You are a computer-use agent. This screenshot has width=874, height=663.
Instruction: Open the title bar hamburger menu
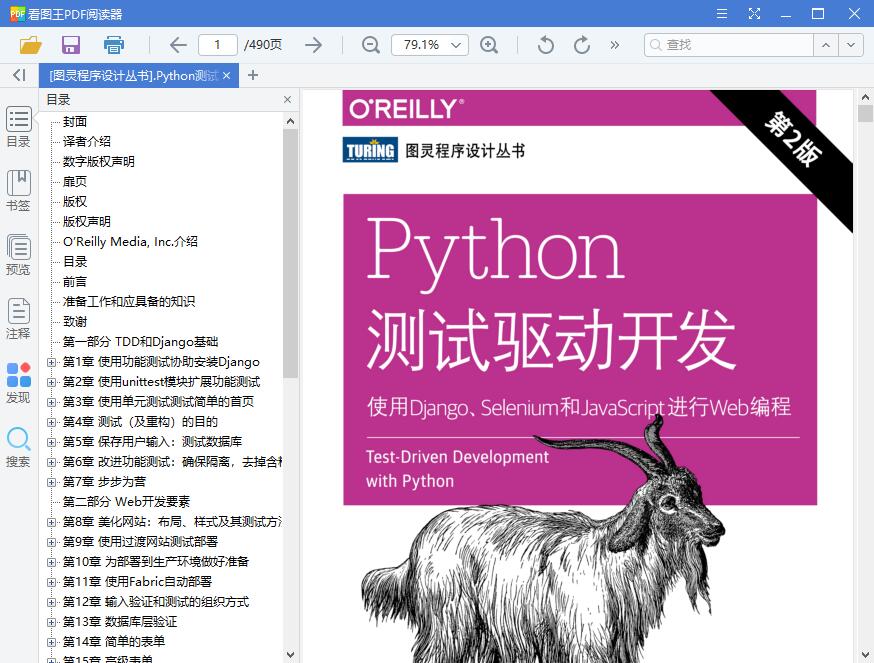[722, 13]
